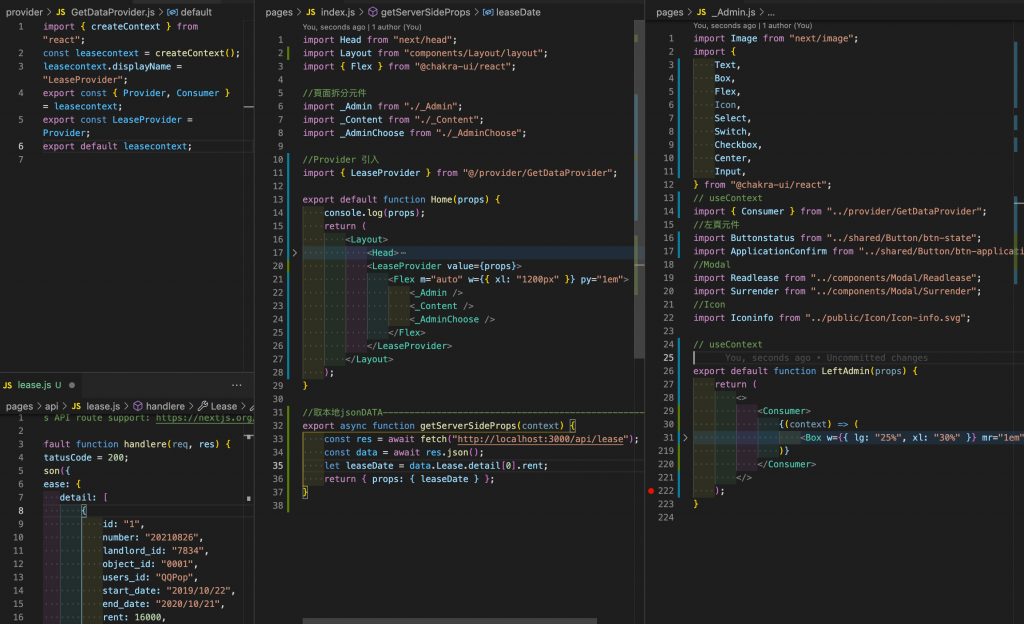Click 'LeaseProvider value={props}' opening tag
This screenshot has height=624, width=1024.
coord(444,266)
